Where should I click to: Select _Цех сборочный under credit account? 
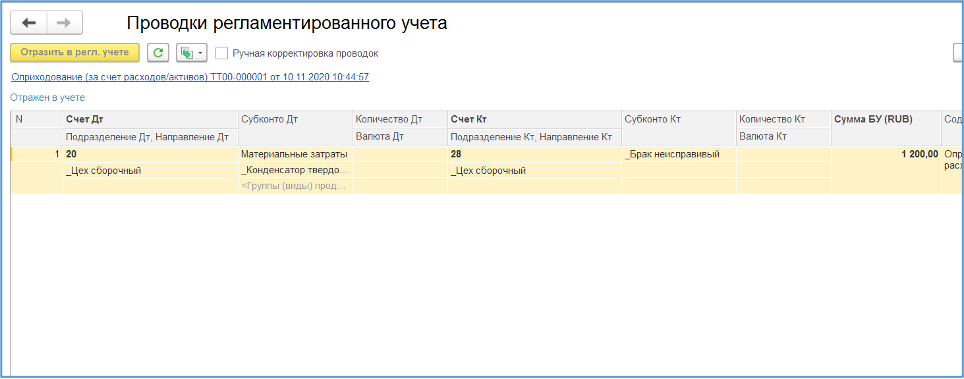click(534, 170)
